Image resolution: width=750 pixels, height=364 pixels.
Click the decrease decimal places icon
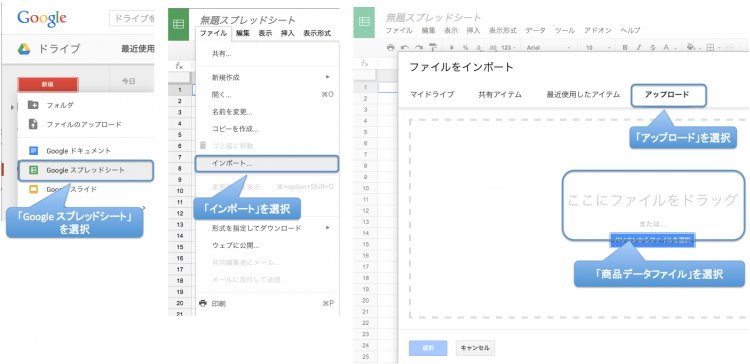478,48
